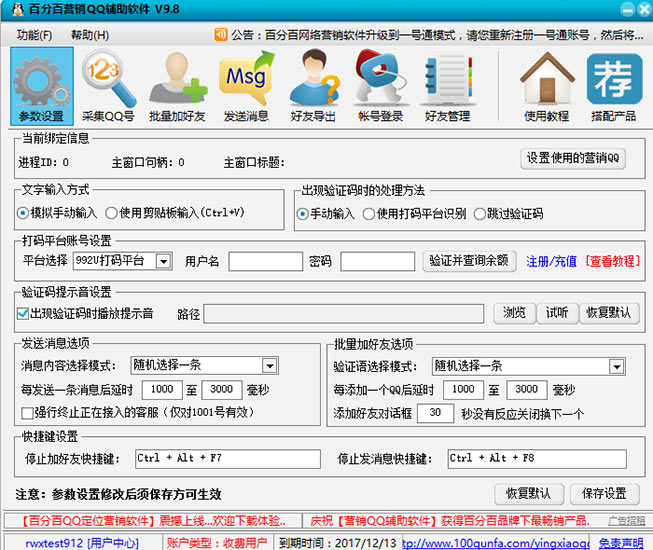Click 账户类型：收费用户 status text
This screenshot has height=550, width=653.
(217, 543)
